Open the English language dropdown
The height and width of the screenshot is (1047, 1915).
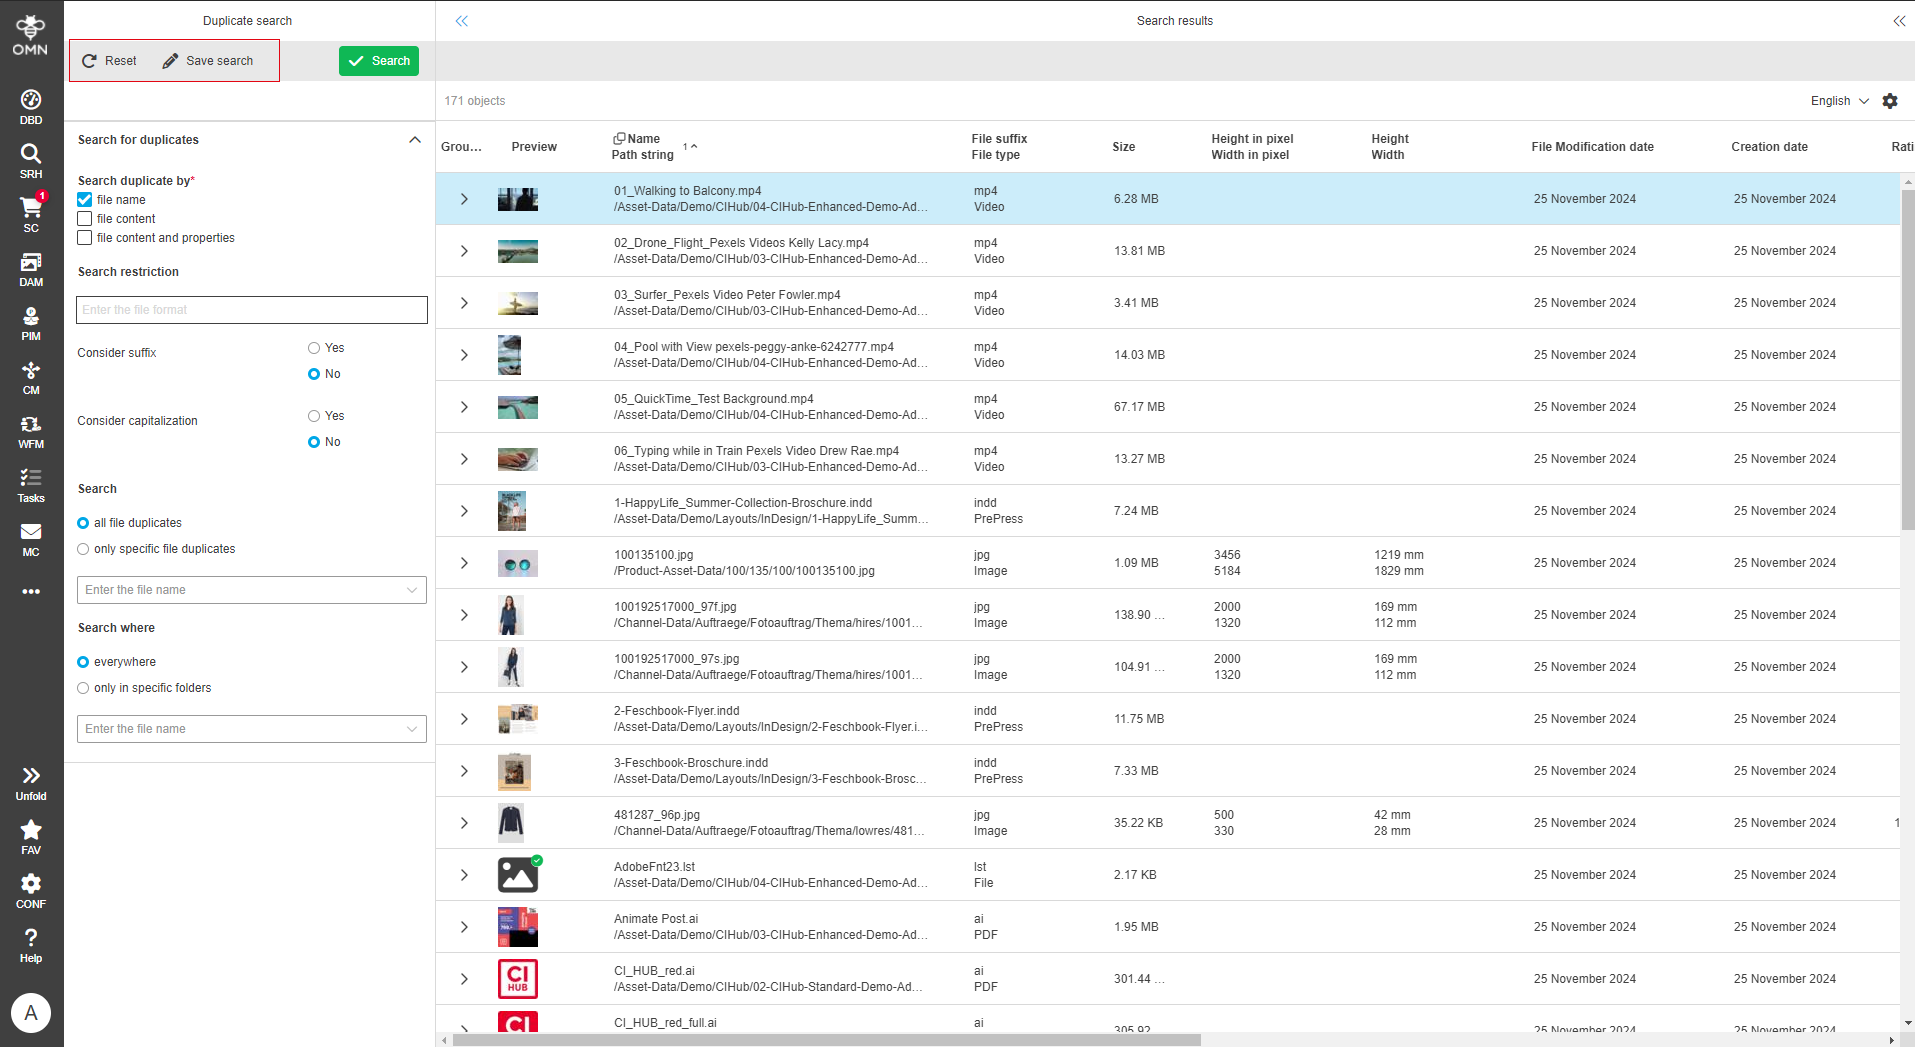click(x=1838, y=100)
